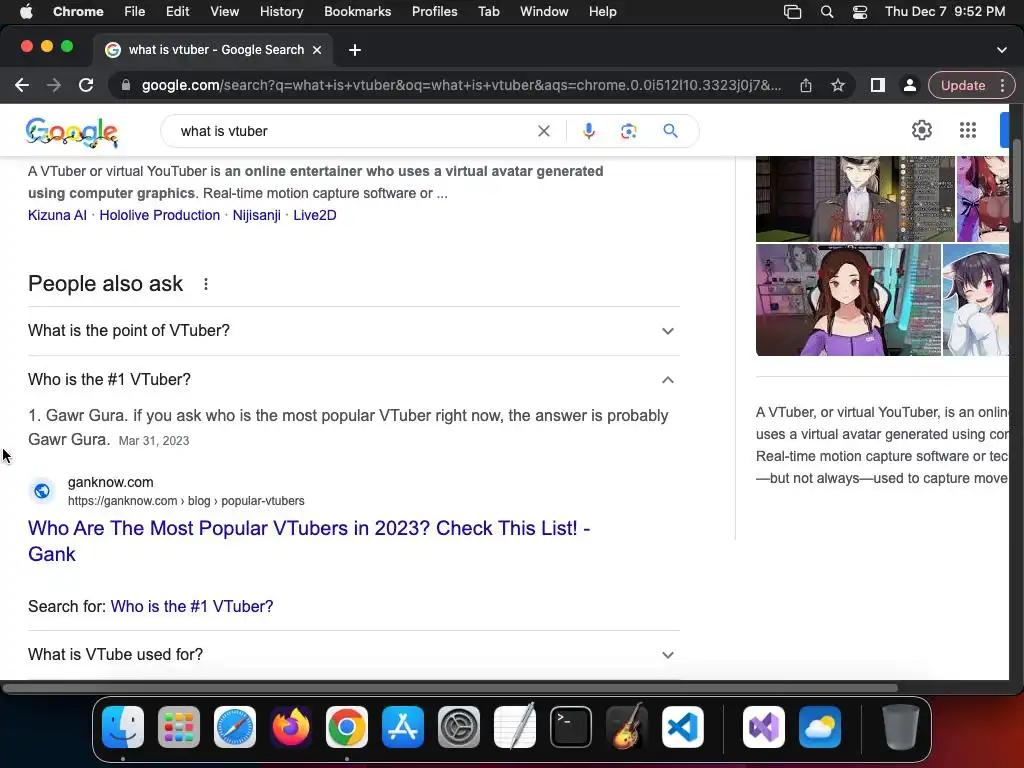Open the Help menu
The height and width of the screenshot is (768, 1024).
(x=602, y=11)
